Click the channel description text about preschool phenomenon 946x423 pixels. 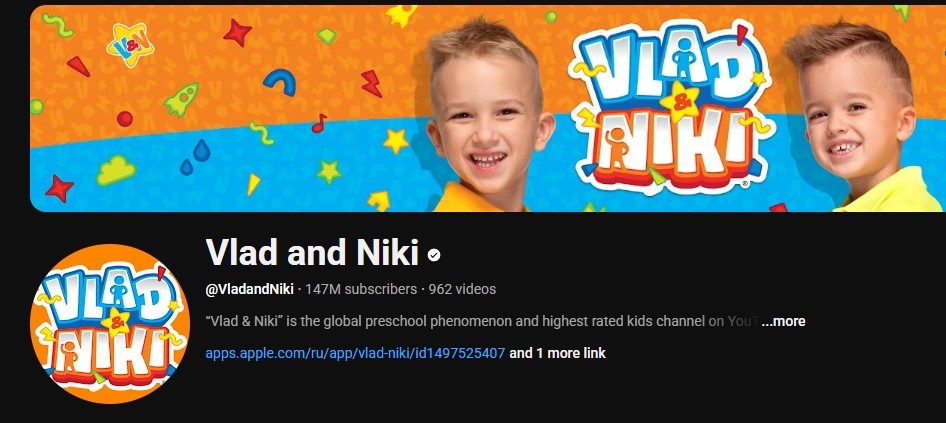click(481, 322)
